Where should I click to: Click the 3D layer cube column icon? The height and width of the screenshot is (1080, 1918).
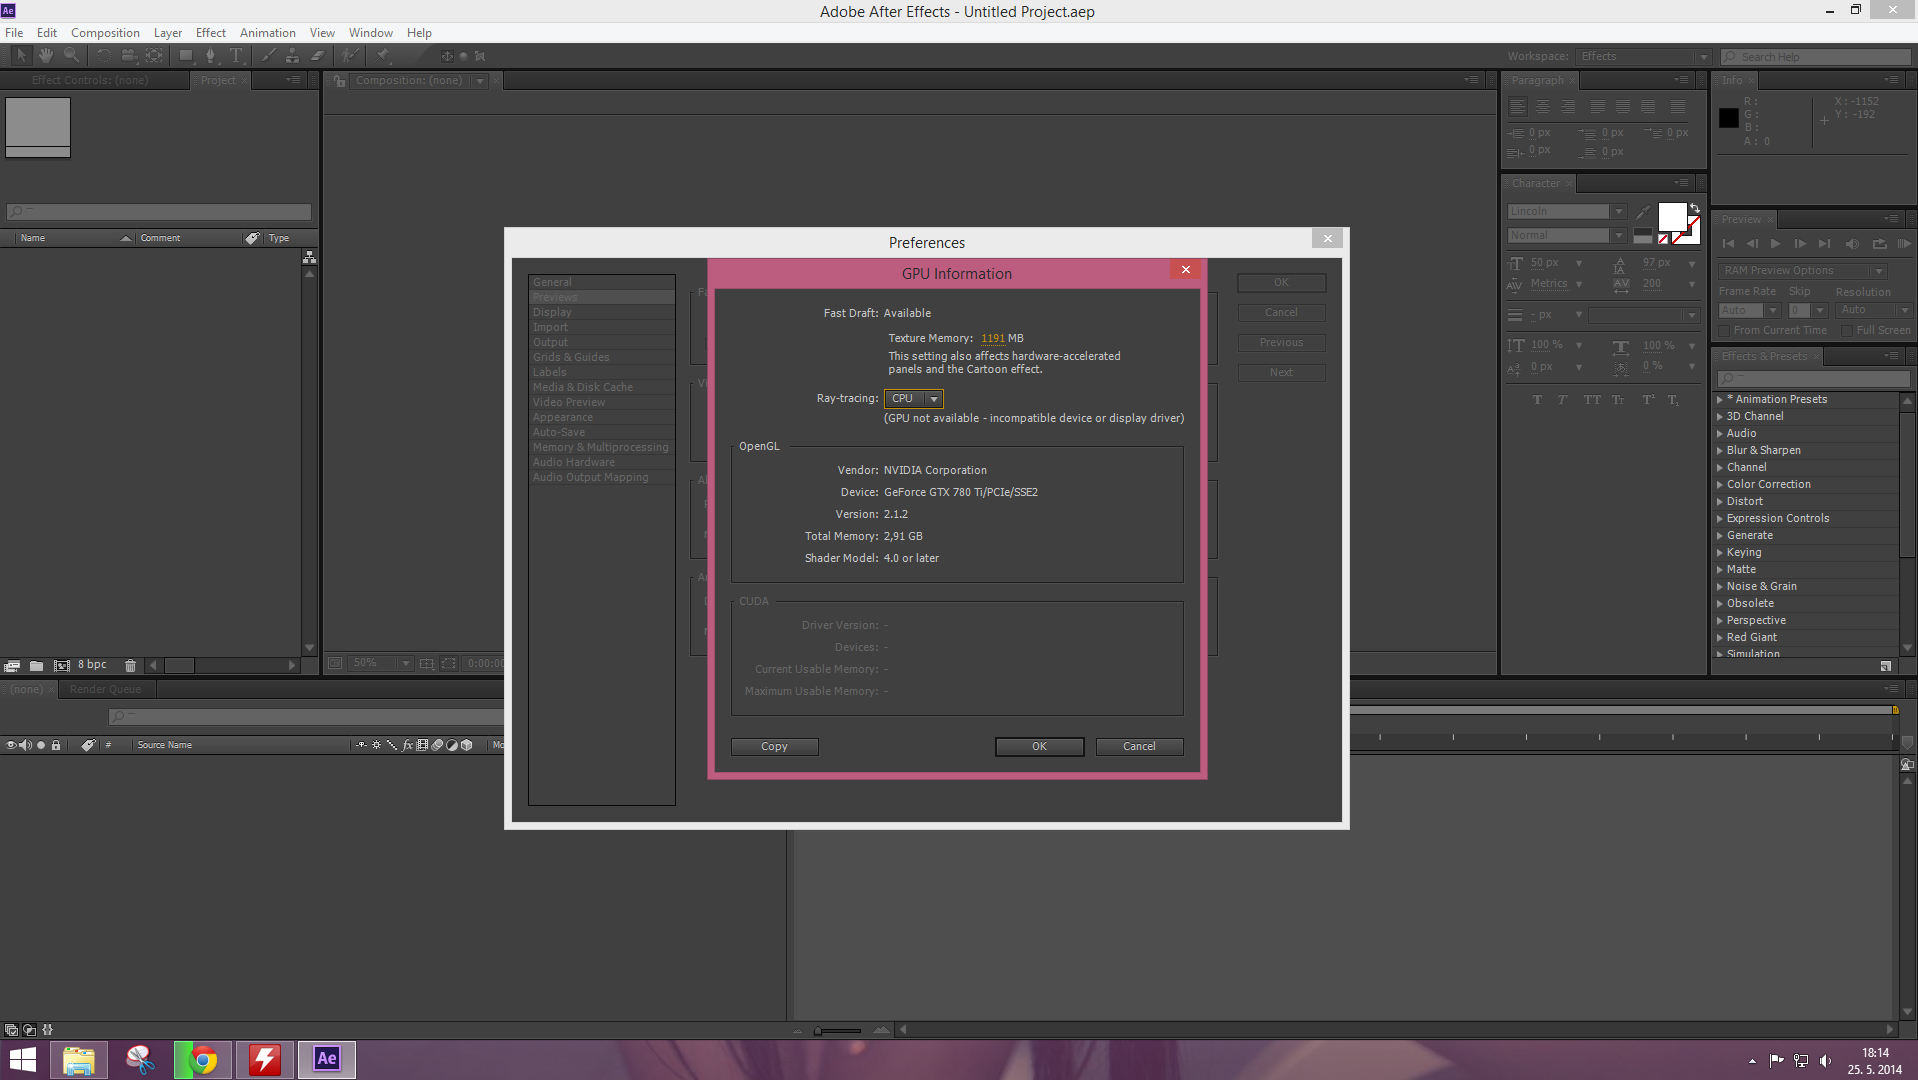(467, 745)
